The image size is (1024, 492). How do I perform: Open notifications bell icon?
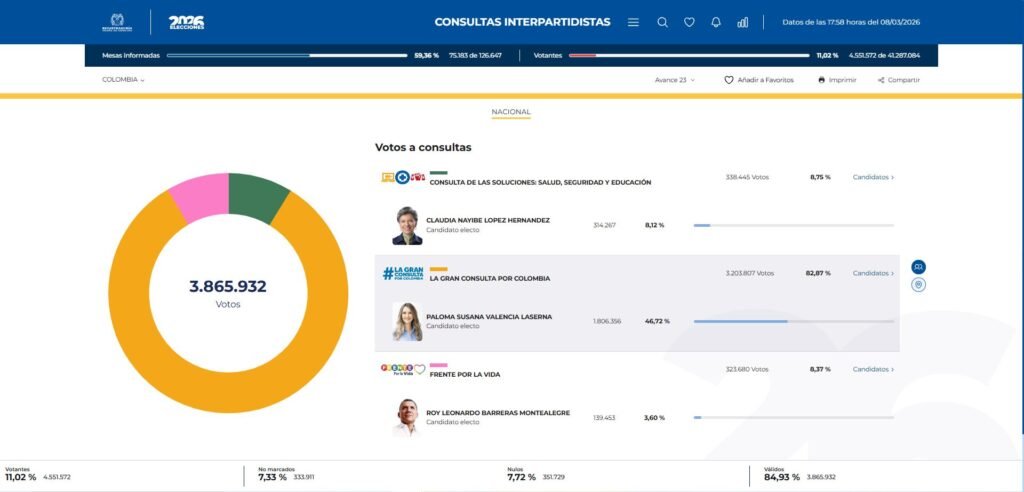pyautogui.click(x=716, y=22)
